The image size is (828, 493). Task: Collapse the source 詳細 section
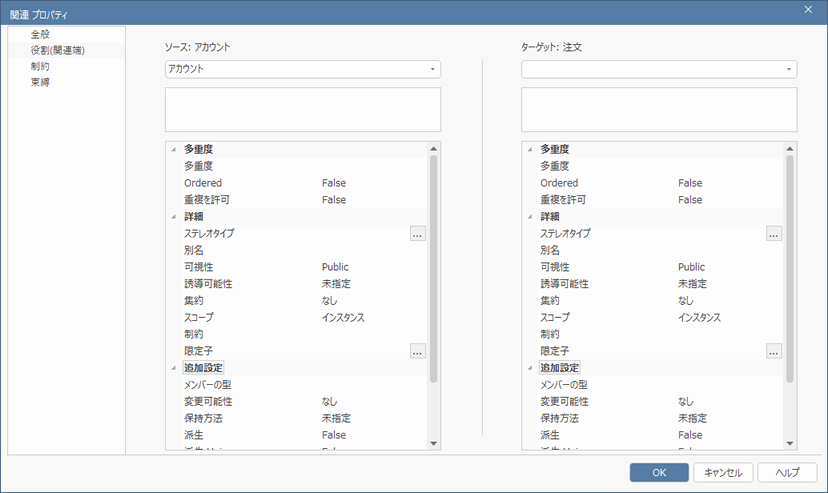click(173, 216)
